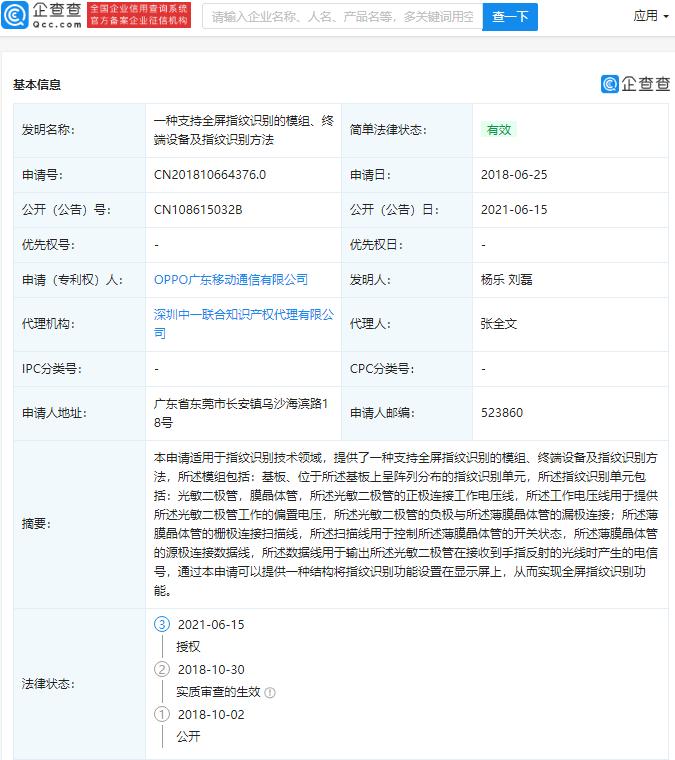Click the 基本信息 section heading
675x760 pixels.
(37, 85)
